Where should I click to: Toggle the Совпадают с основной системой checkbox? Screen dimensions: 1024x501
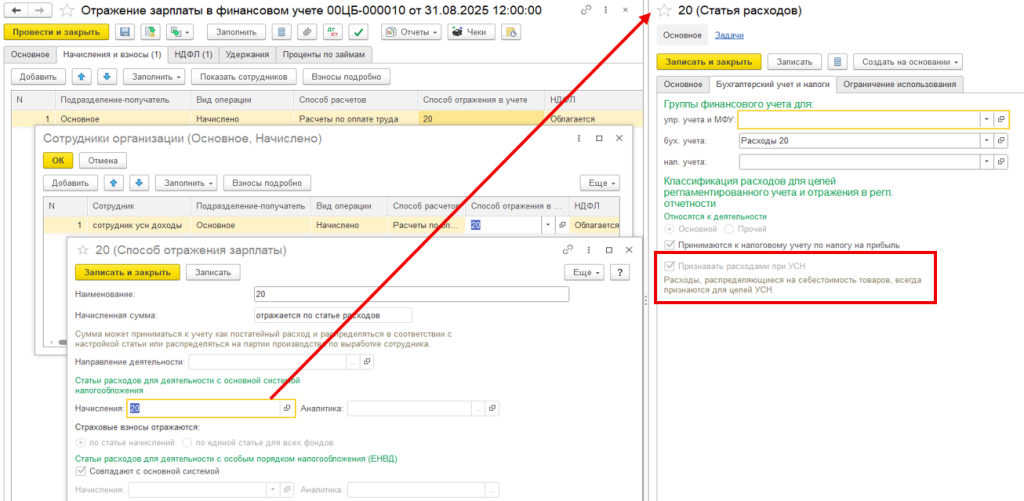(x=82, y=472)
